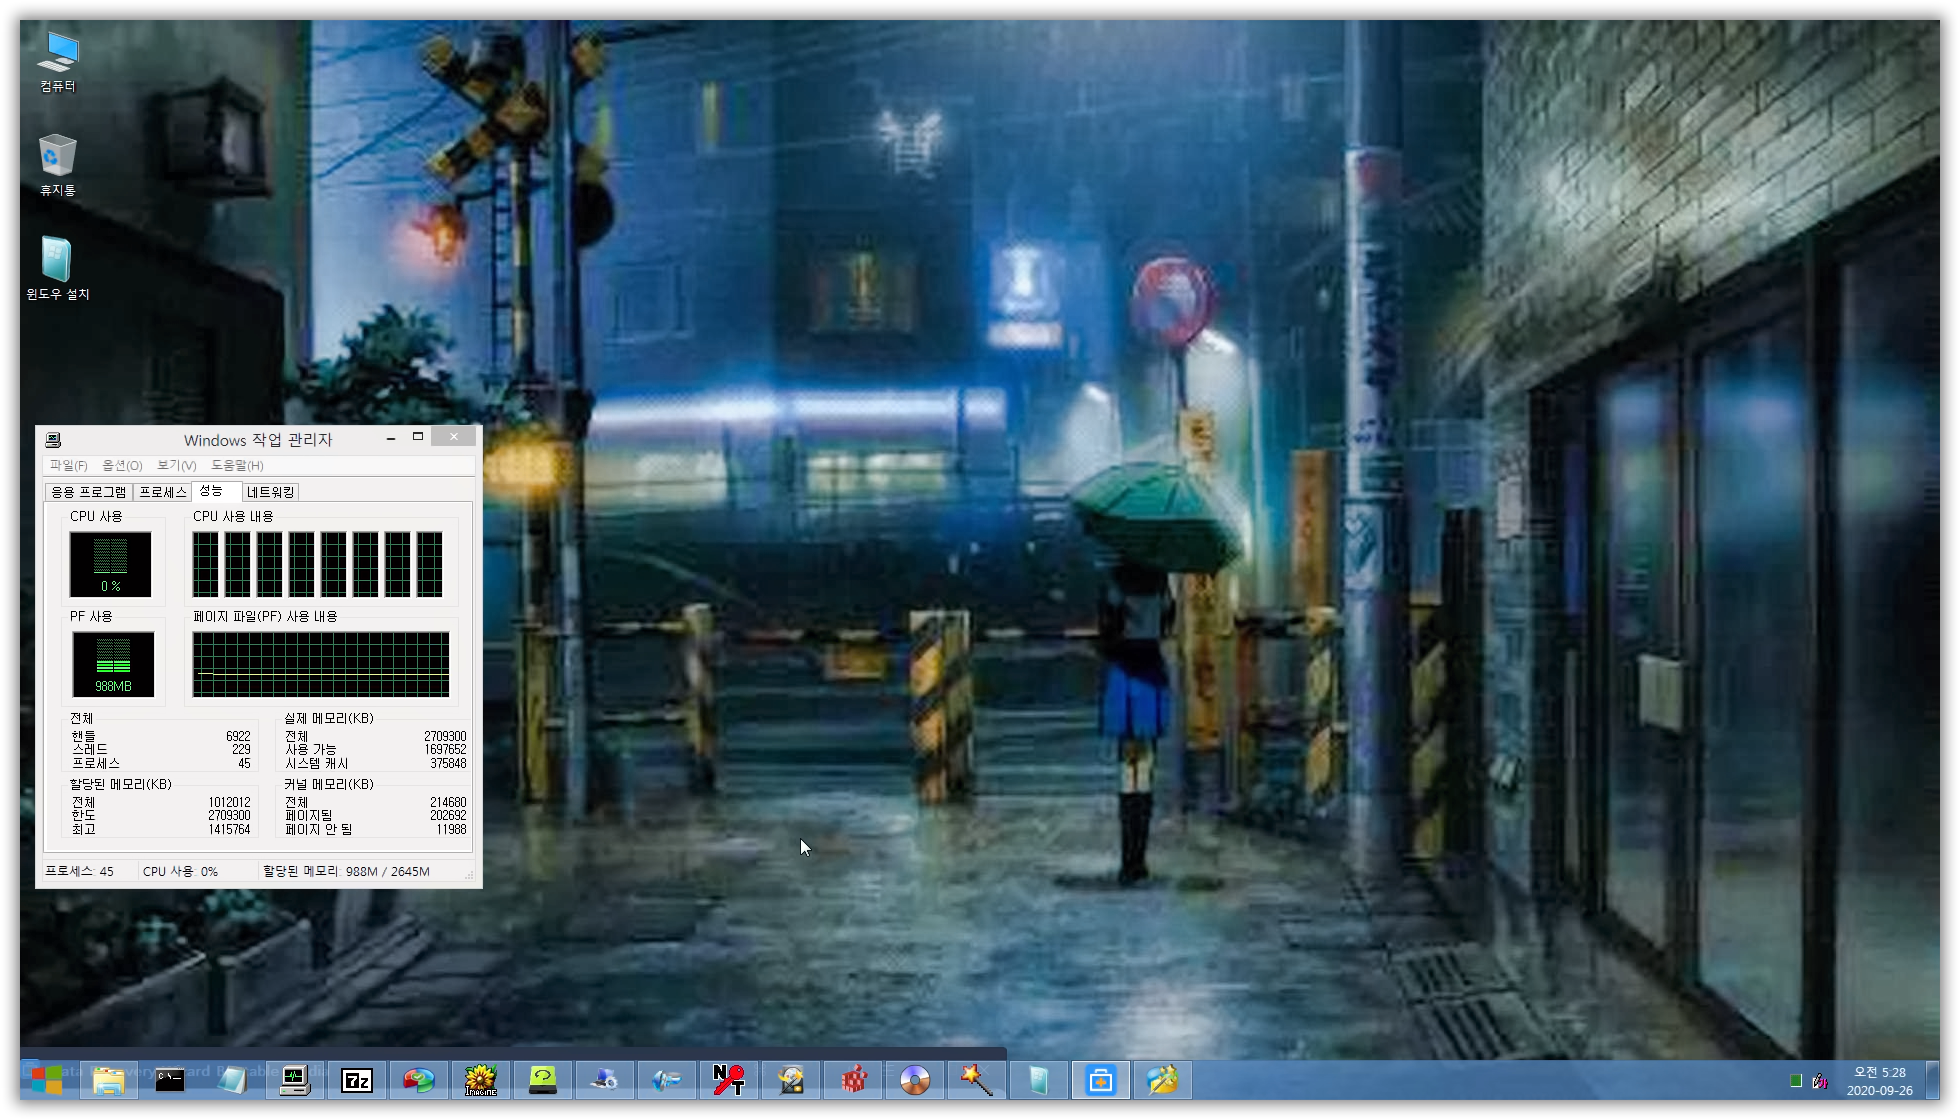Viewport: 1960px width, 1120px height.
Task: Click the 한도 value 2709300
Action: point(229,815)
